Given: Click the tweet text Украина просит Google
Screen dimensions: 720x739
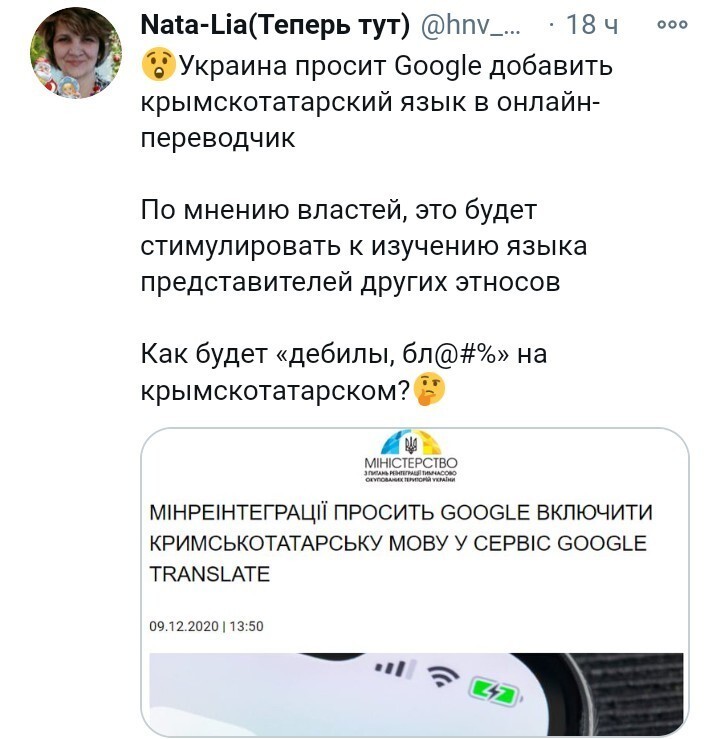Looking at the screenshot, I should tap(329, 66).
